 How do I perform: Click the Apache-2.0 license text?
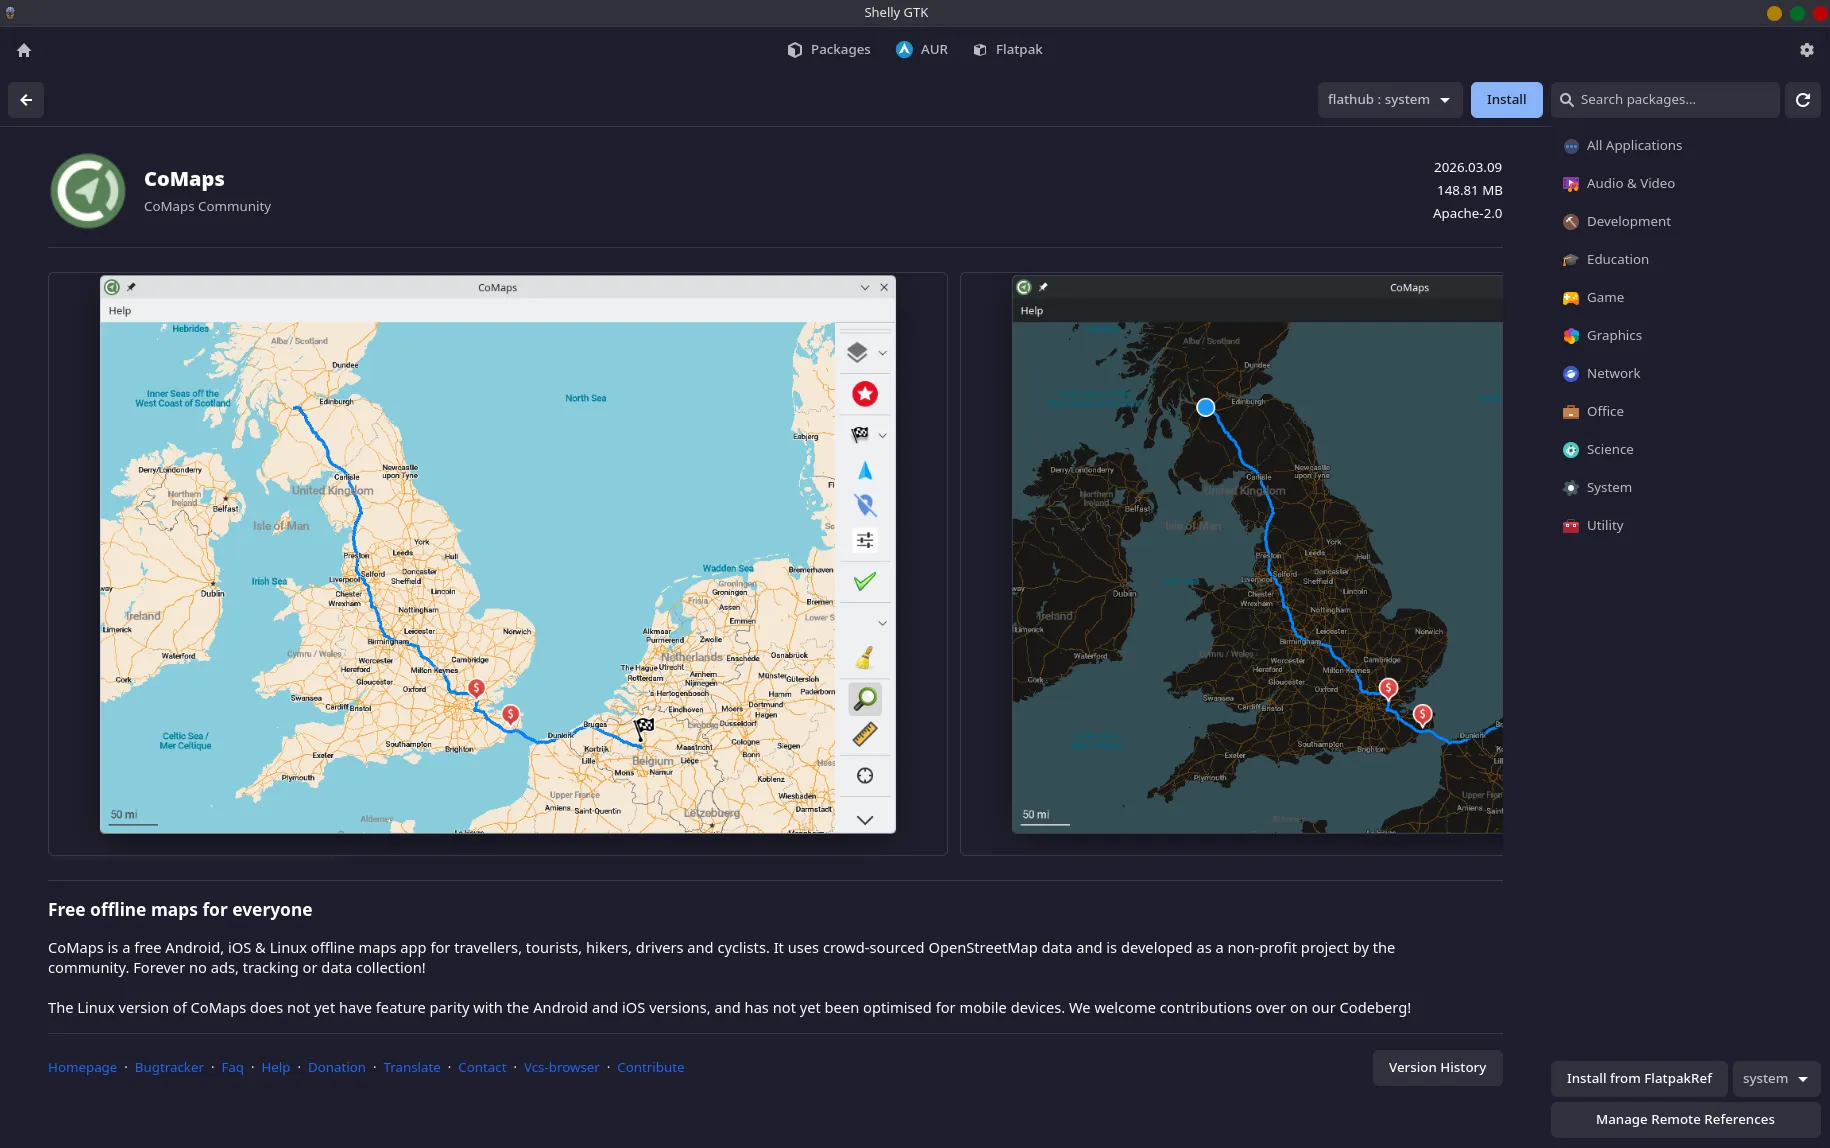1467,214
